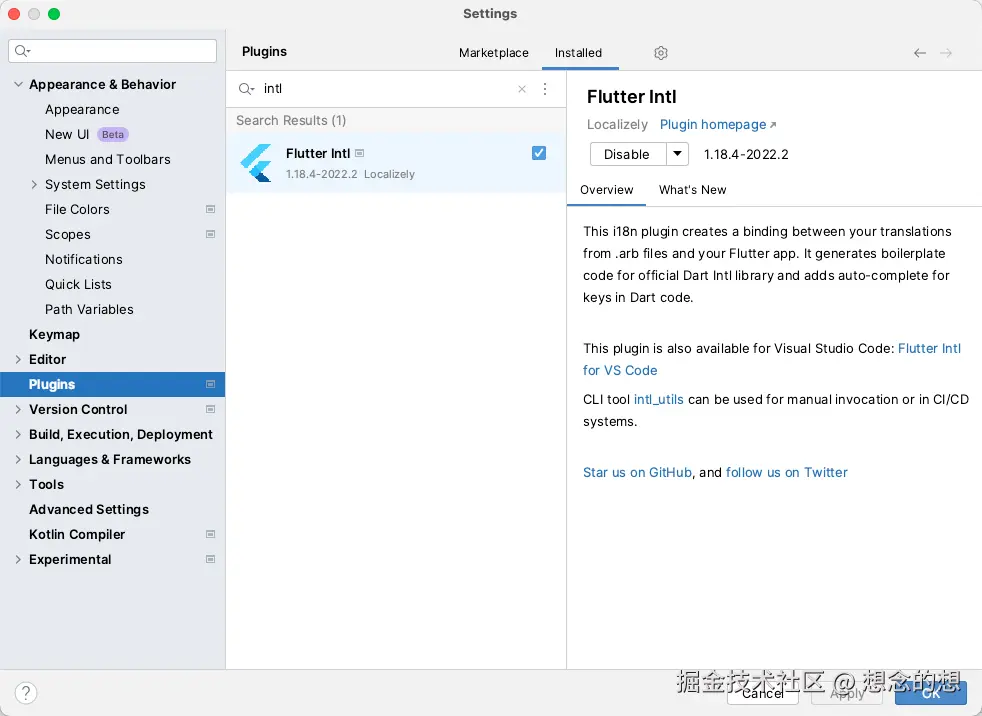Expand the System Settings node
Viewport: 982px width, 716px height.
tap(34, 184)
